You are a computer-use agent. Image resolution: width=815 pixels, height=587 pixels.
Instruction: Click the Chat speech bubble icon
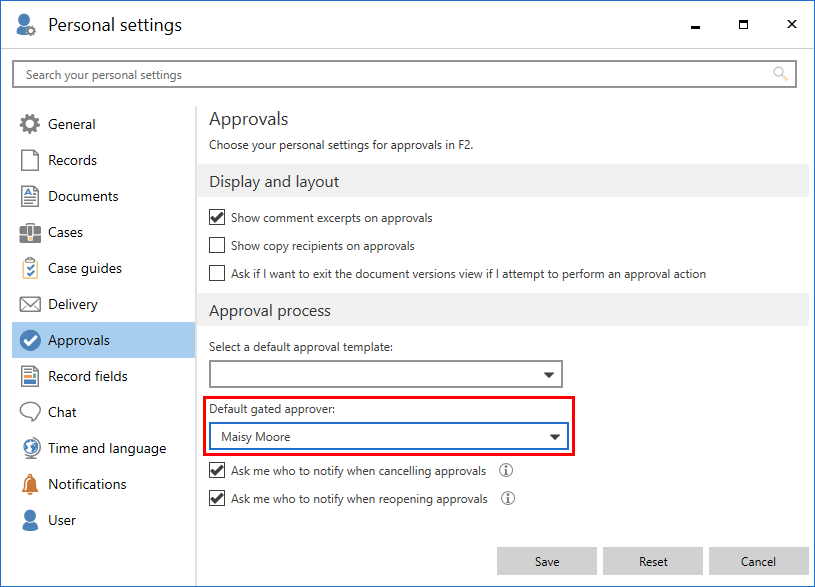click(x=30, y=412)
